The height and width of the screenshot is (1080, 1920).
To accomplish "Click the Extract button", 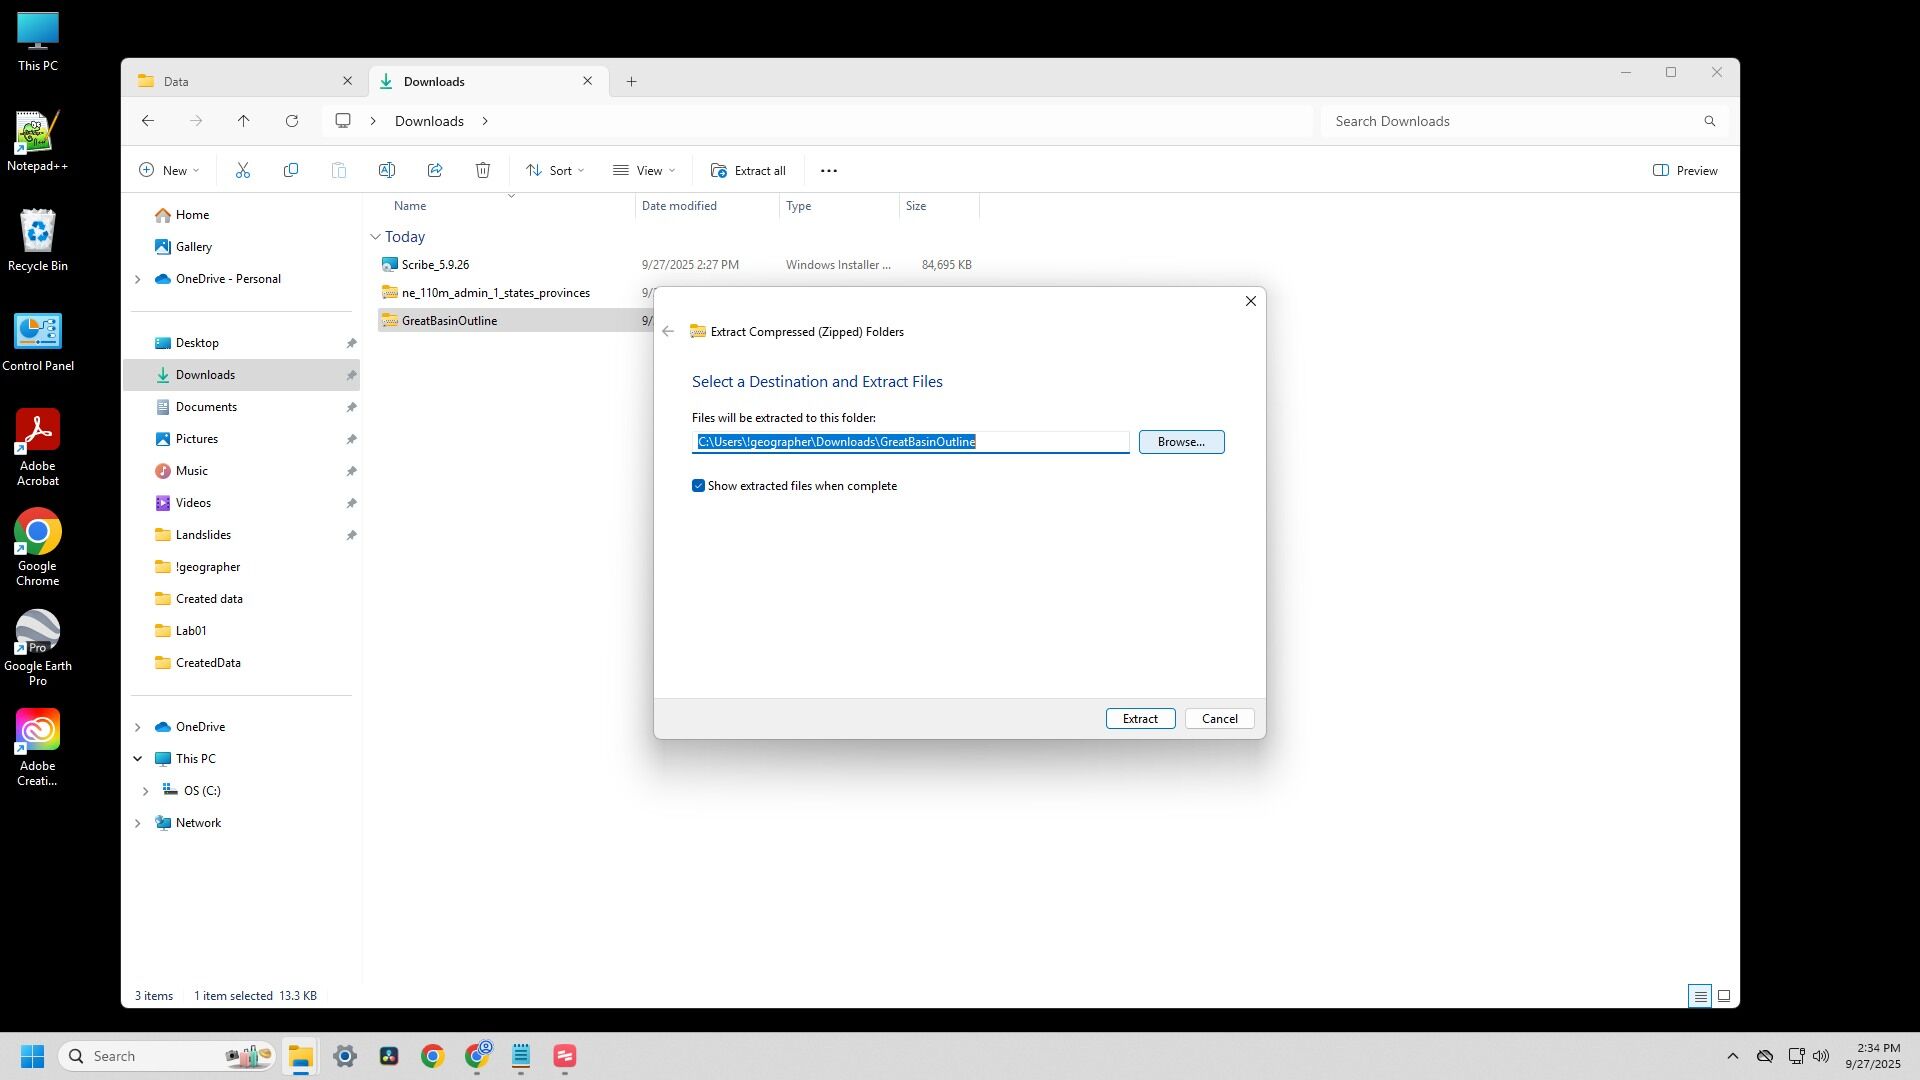I will (x=1140, y=719).
